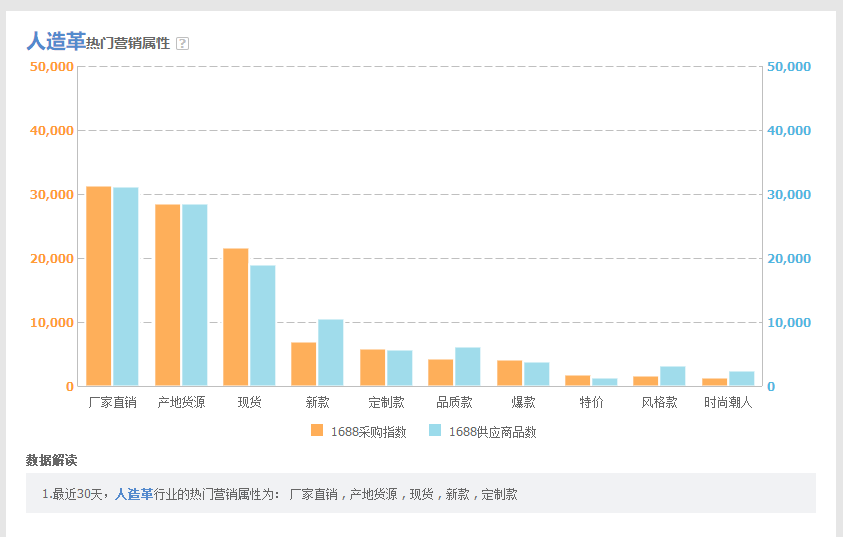This screenshot has width=843, height=537.
Task: Select the blue bar for 爆款
Action: [x=537, y=374]
